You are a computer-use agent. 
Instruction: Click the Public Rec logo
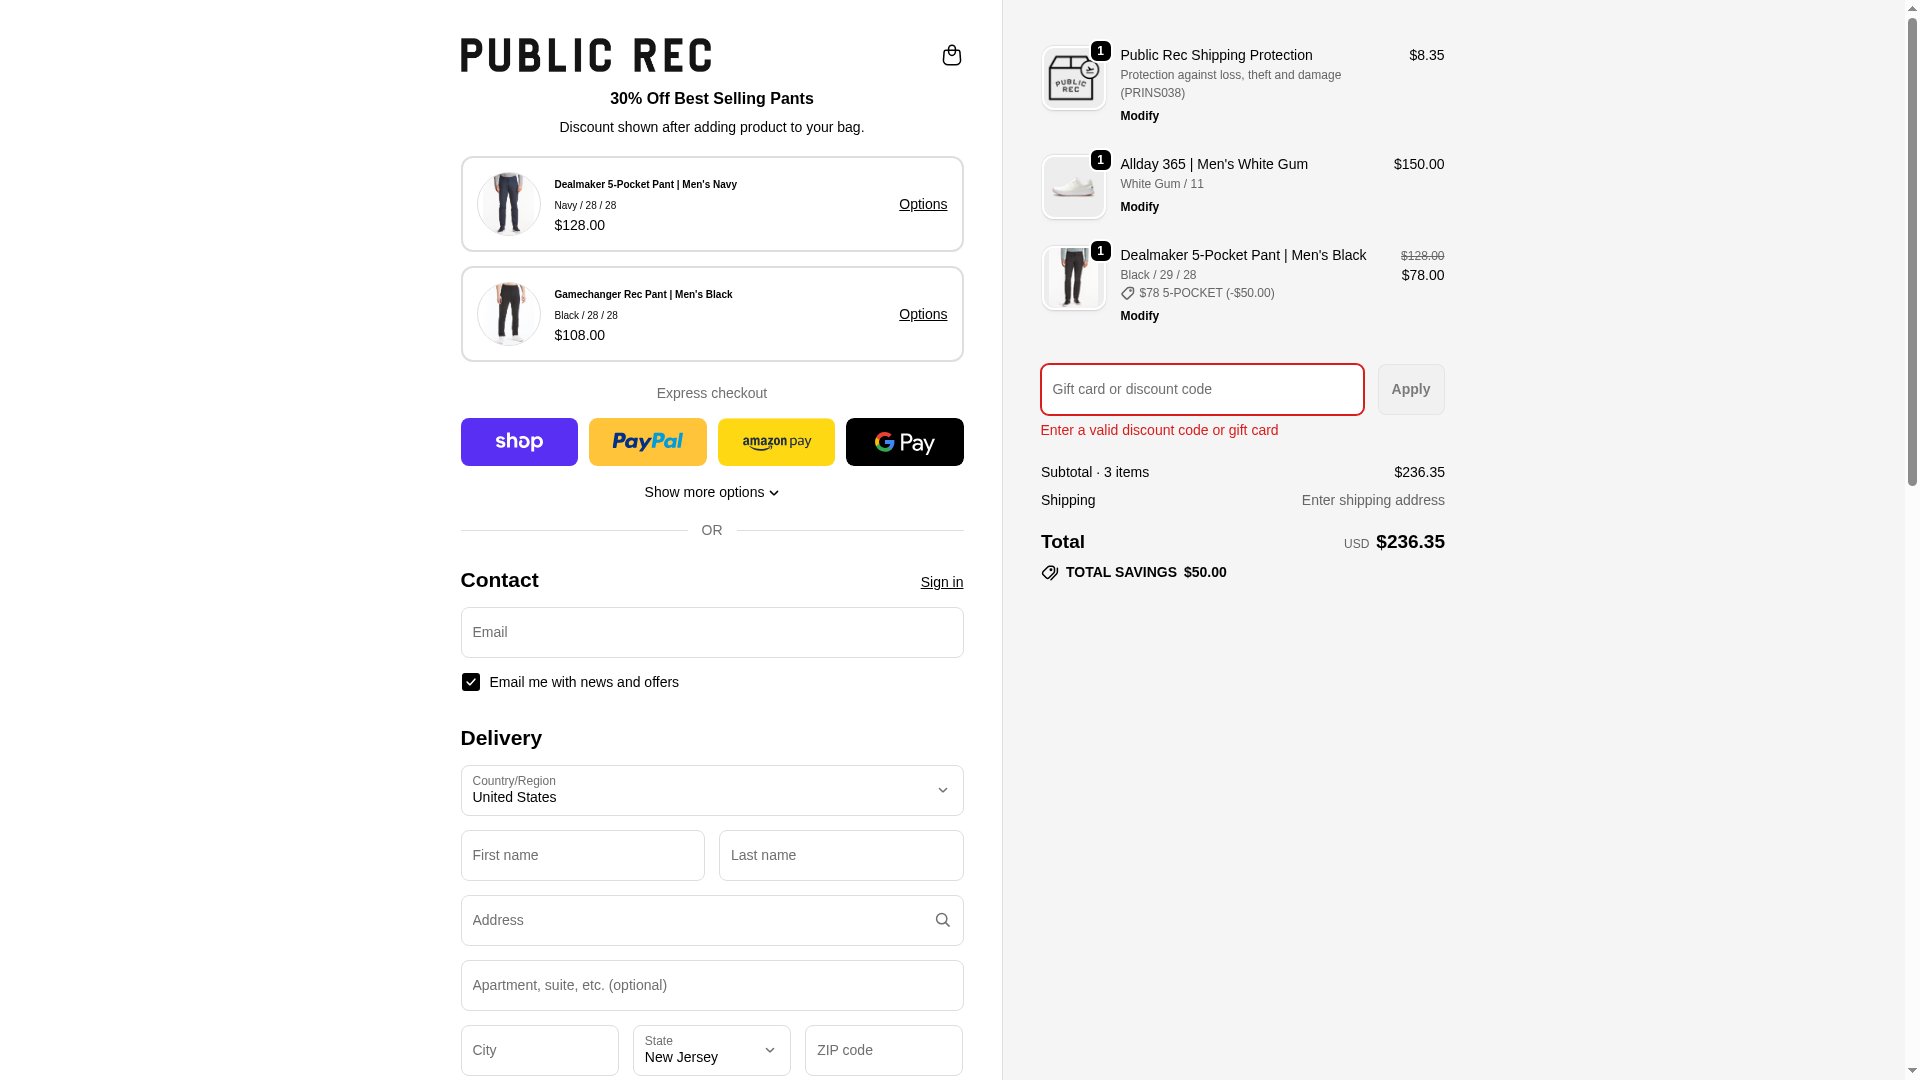point(586,55)
